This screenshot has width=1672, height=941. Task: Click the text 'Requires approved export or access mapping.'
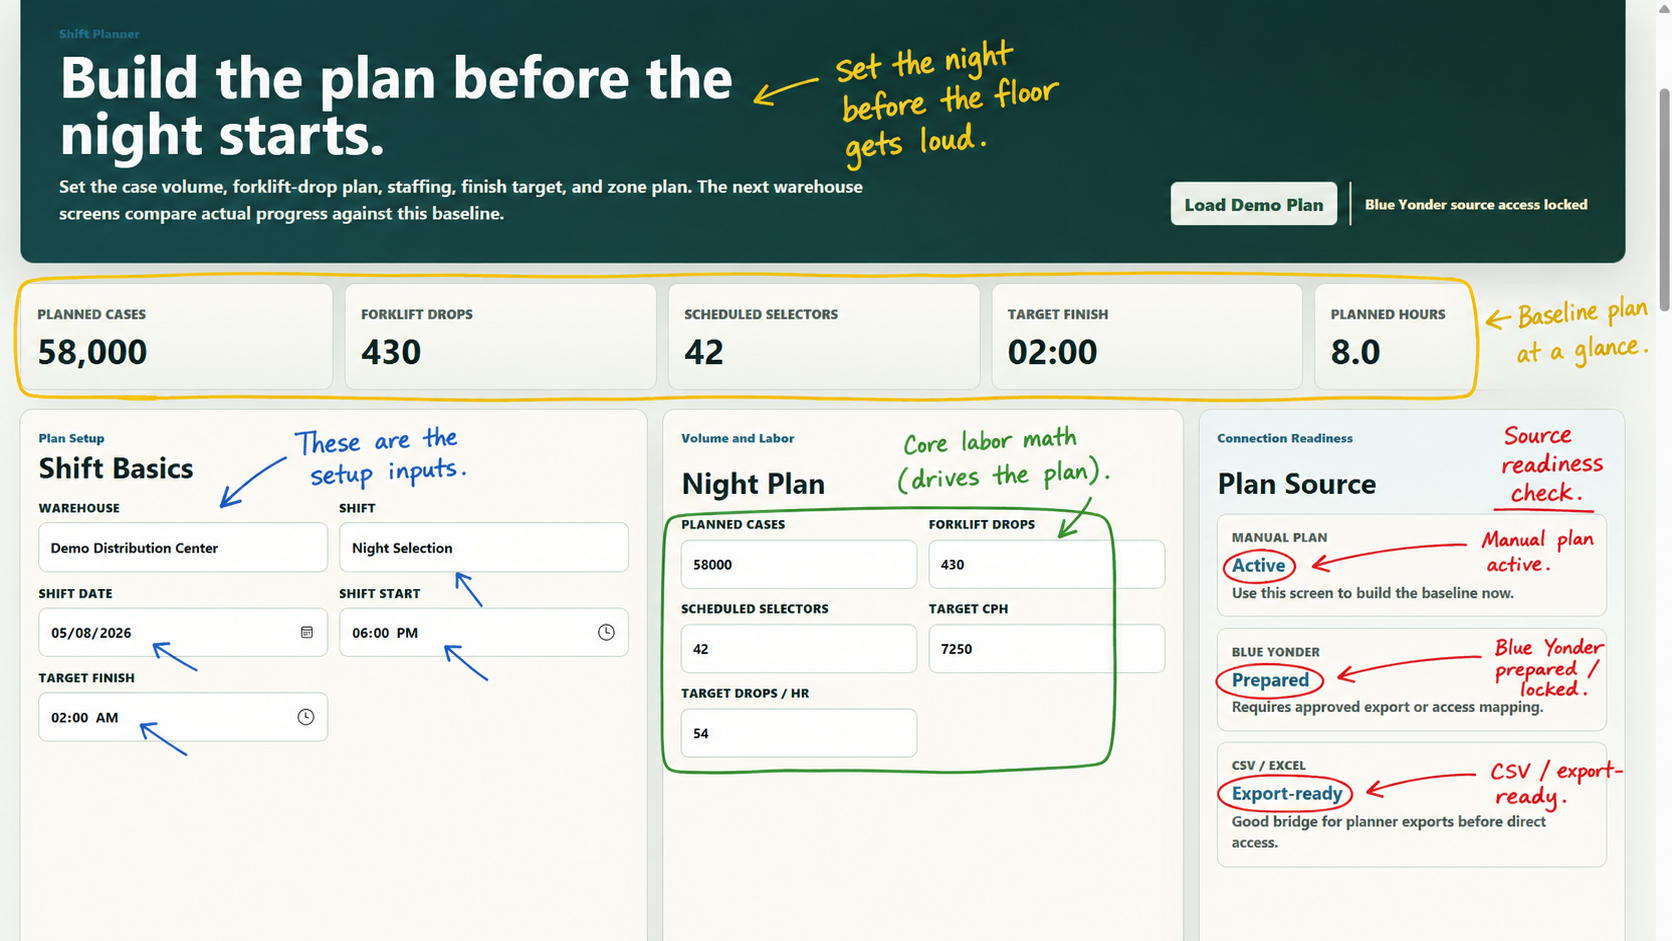[x=1387, y=707]
